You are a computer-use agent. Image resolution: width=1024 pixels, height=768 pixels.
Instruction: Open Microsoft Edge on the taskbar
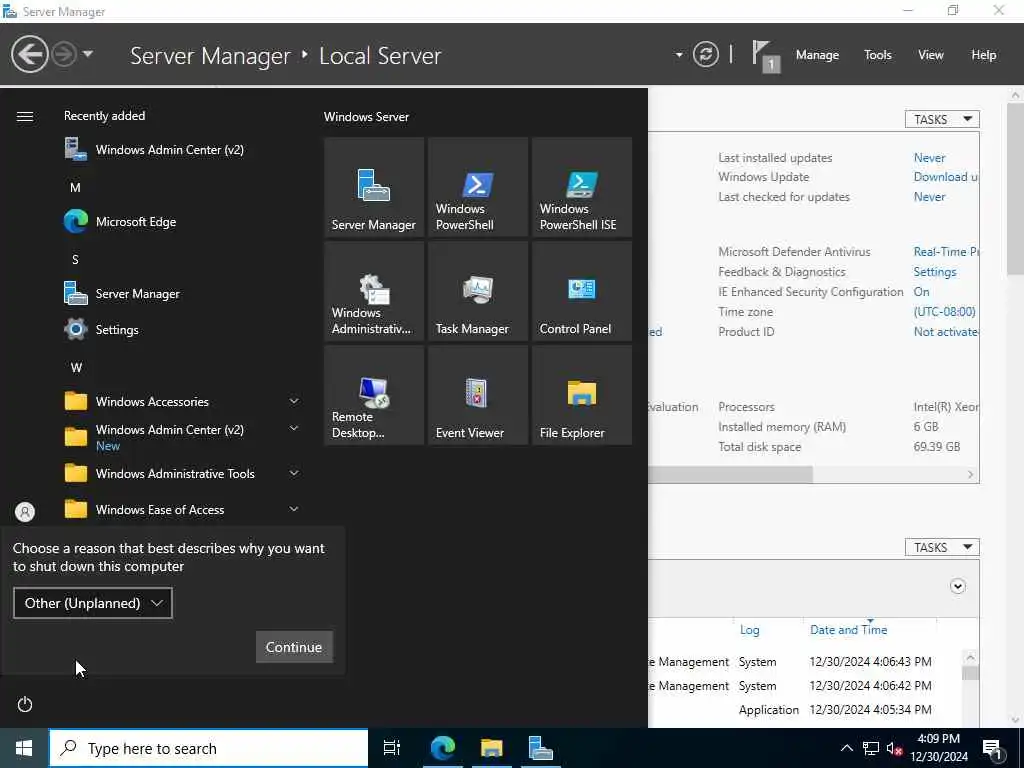click(x=443, y=748)
